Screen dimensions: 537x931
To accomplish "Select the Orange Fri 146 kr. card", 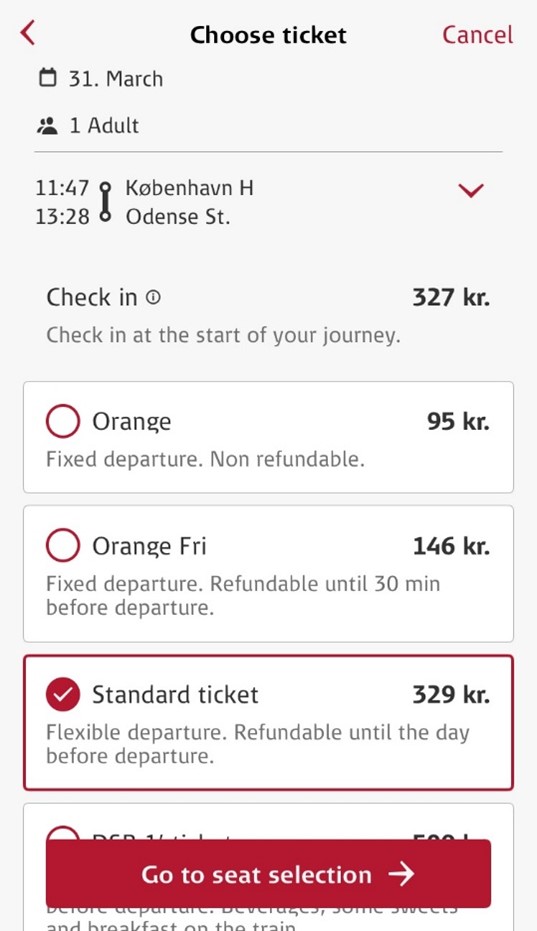I will tap(268, 574).
